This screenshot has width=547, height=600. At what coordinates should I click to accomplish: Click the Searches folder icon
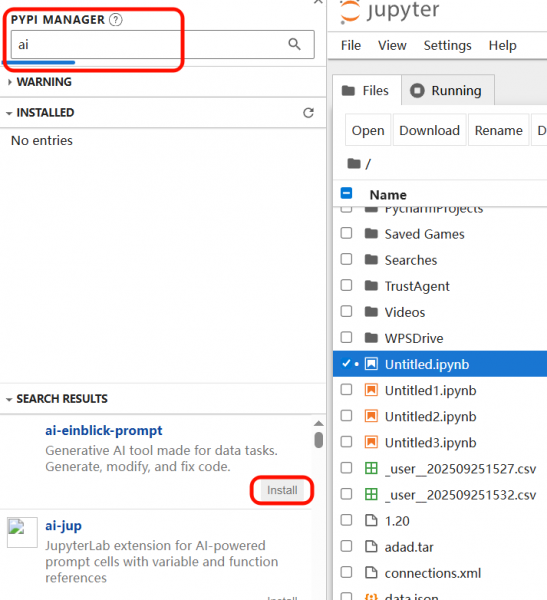tap(371, 259)
